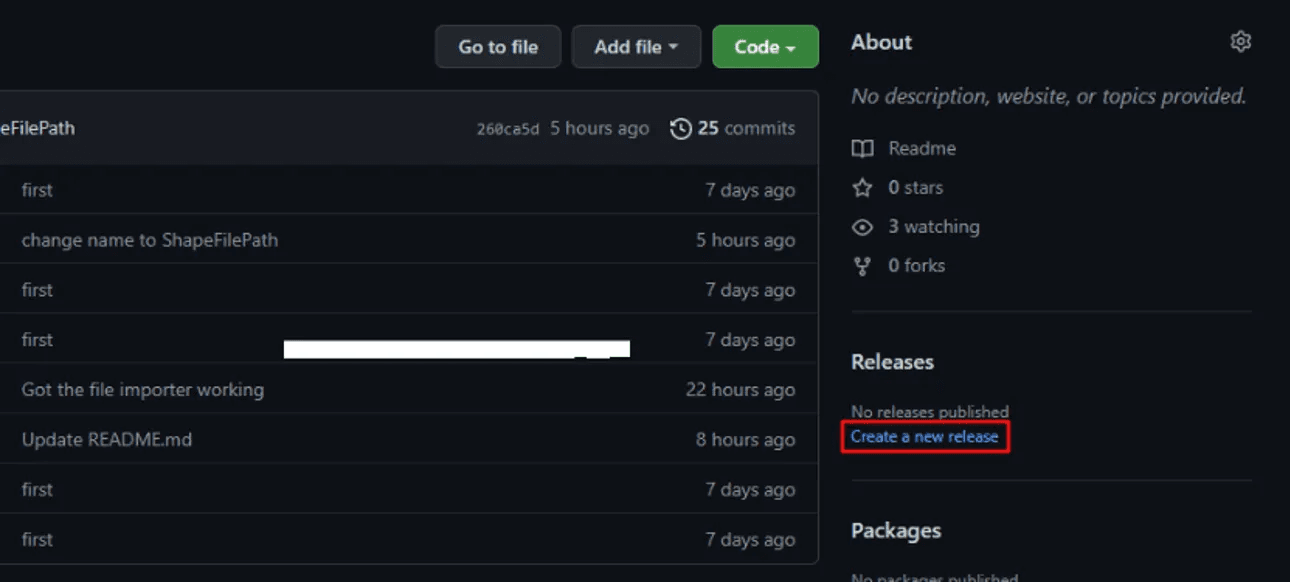1290x582 pixels.
Task: Open the green Code dropdown
Action: tap(765, 47)
